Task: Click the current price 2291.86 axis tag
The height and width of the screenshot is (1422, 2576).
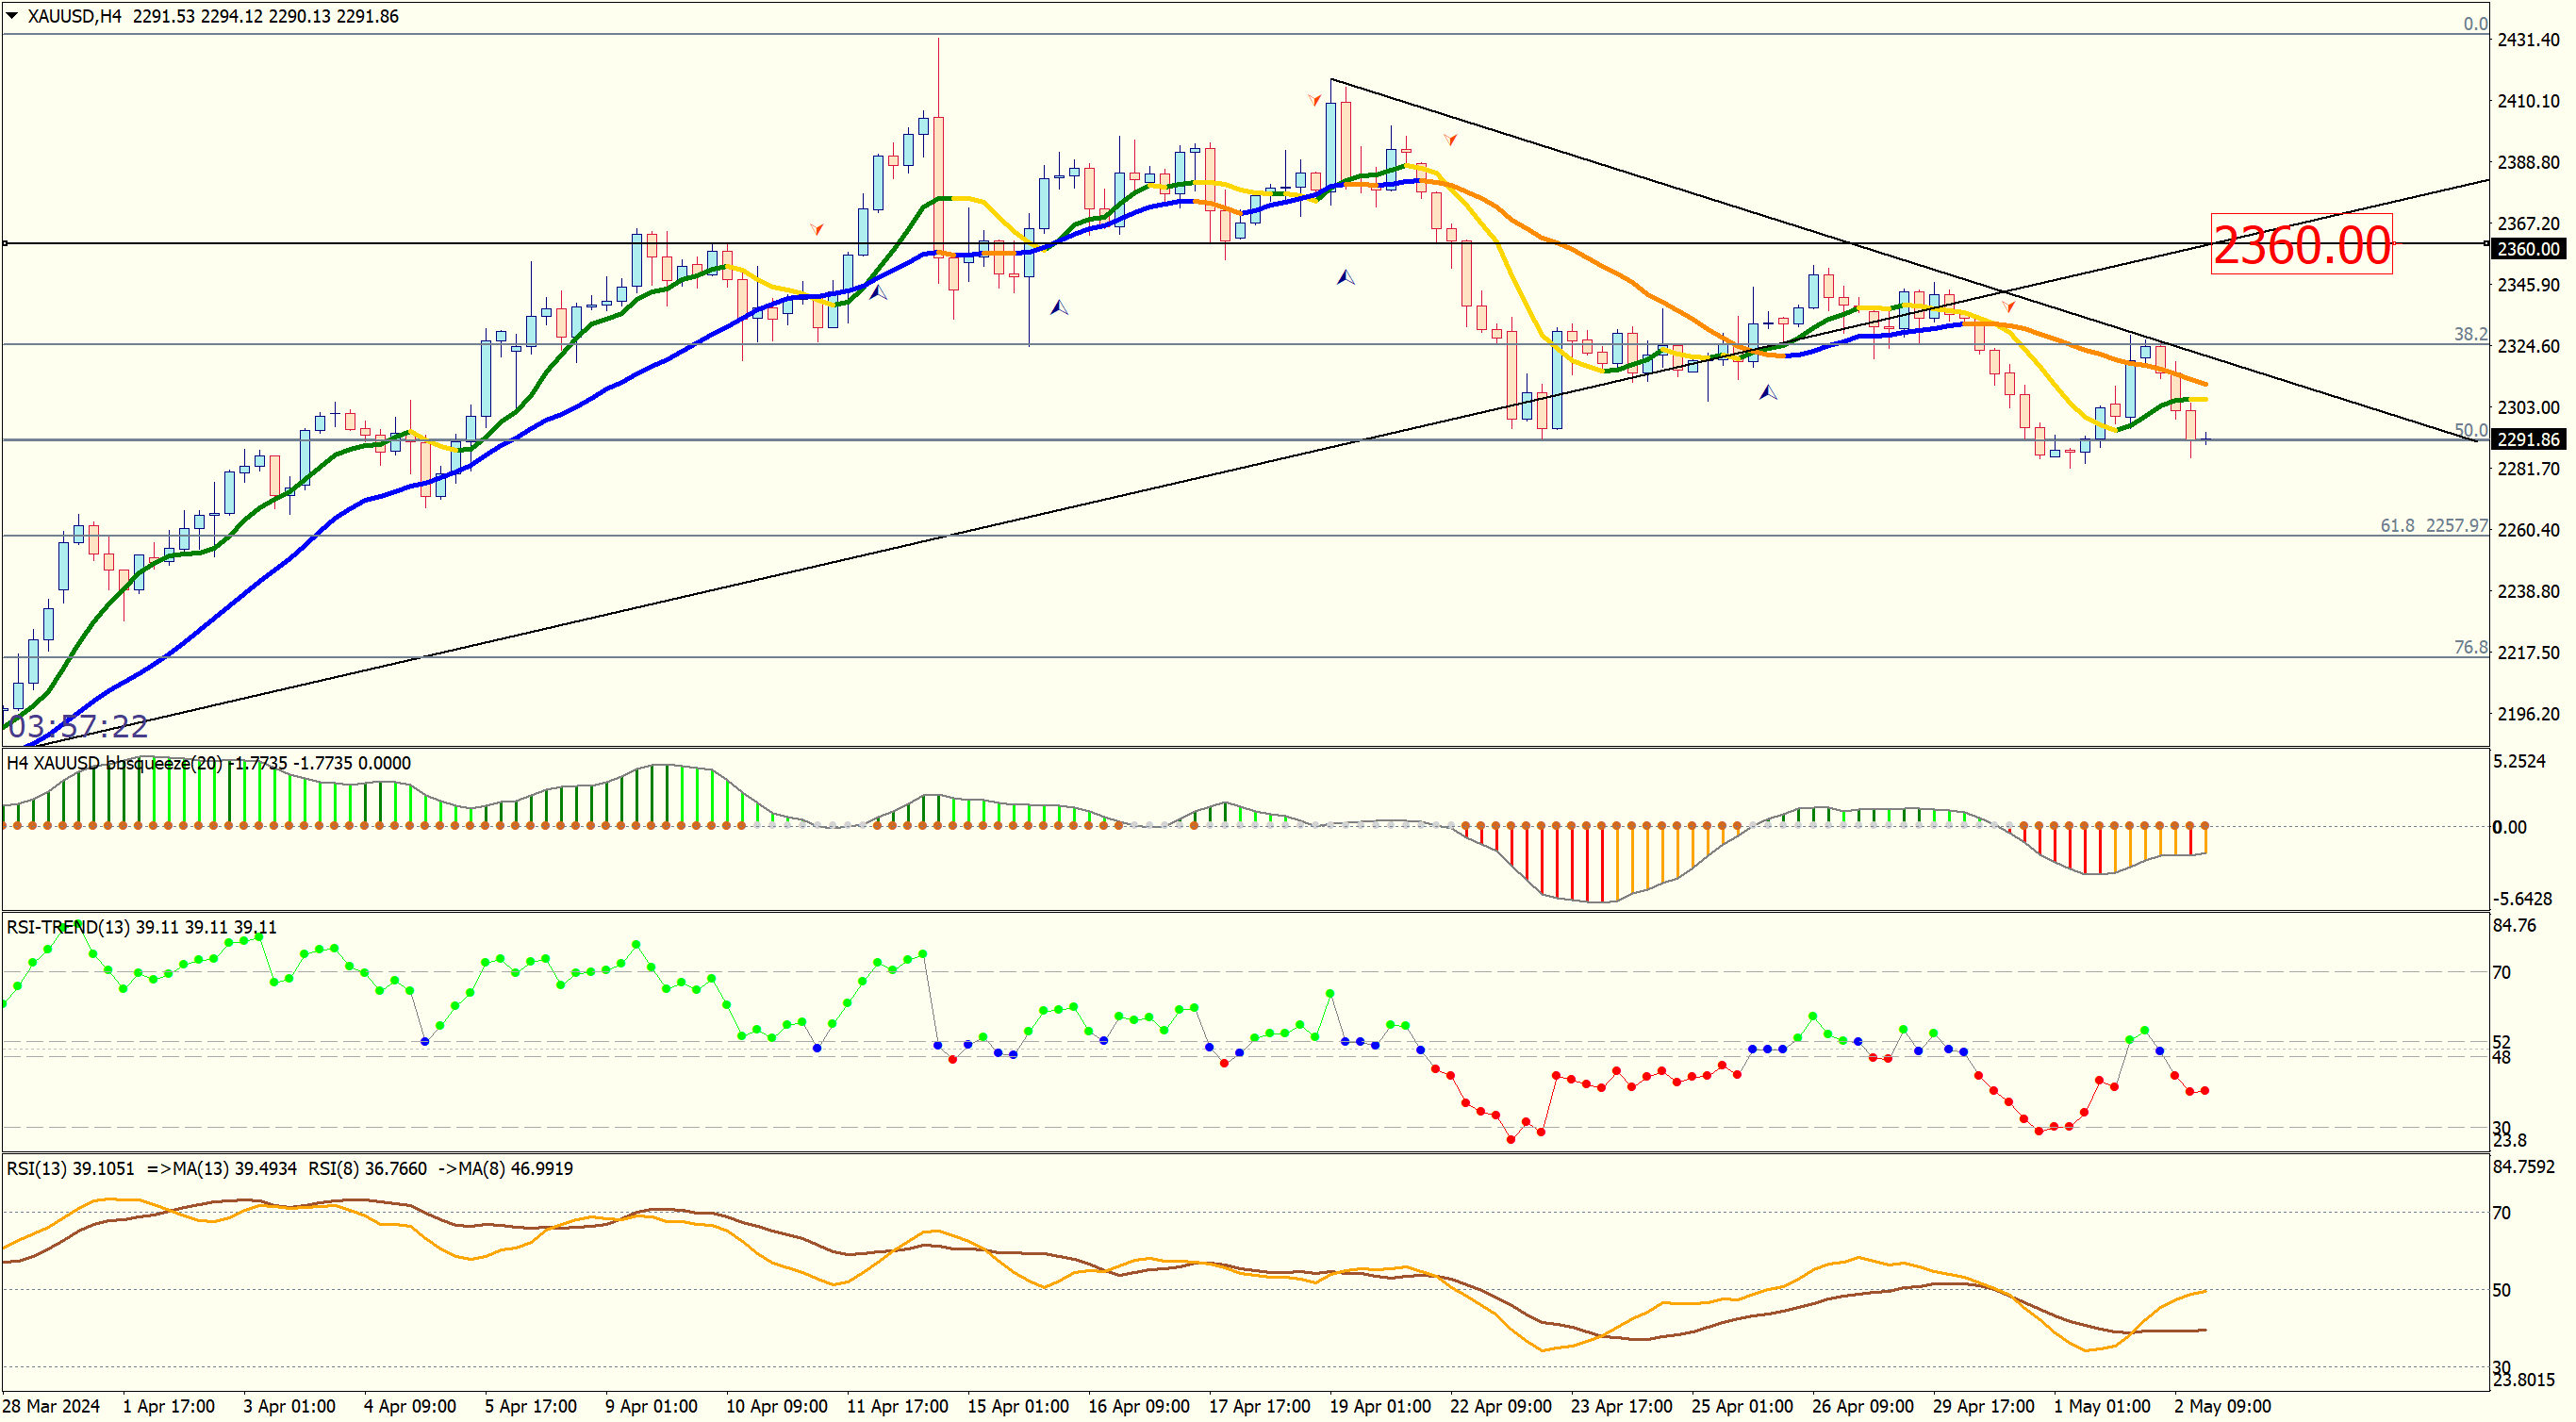Action: click(x=2527, y=439)
